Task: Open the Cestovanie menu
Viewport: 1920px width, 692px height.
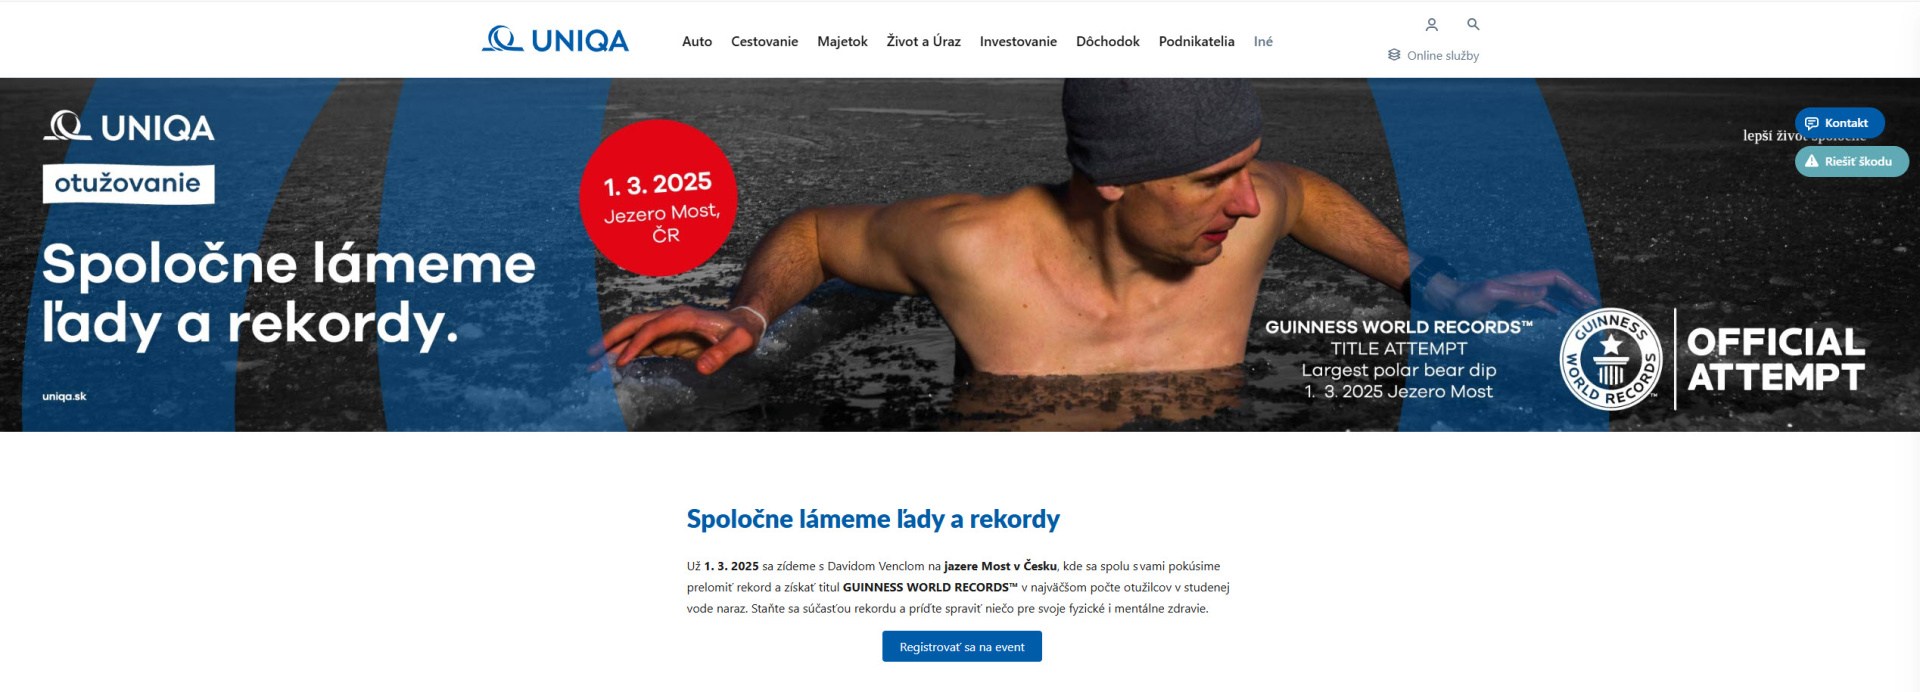Action: 764,41
